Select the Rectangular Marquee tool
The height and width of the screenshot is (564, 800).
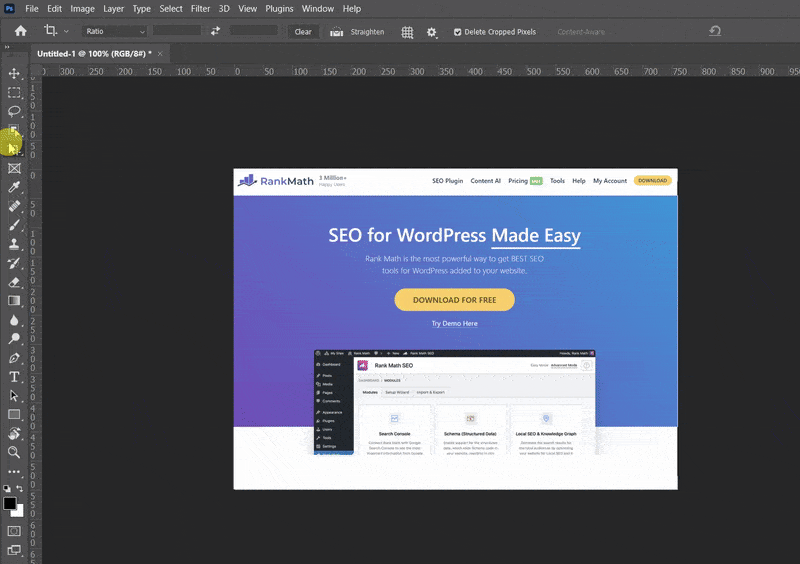[14, 92]
